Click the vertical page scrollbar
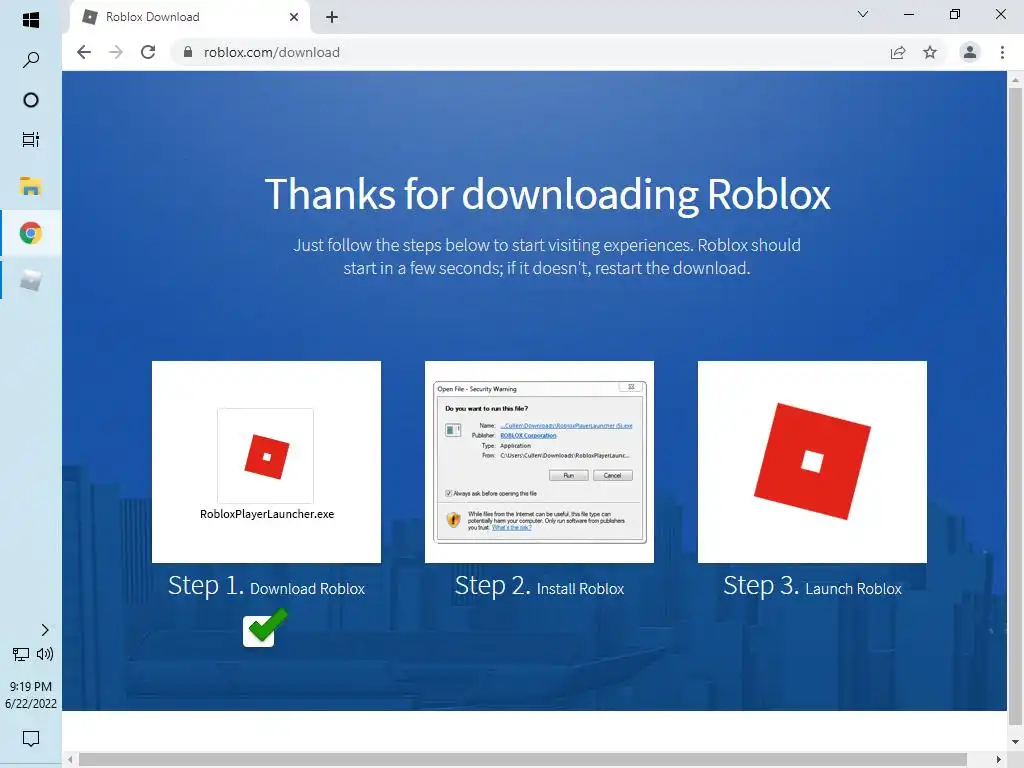Screen dimensions: 1024x768 click(x=1015, y=406)
